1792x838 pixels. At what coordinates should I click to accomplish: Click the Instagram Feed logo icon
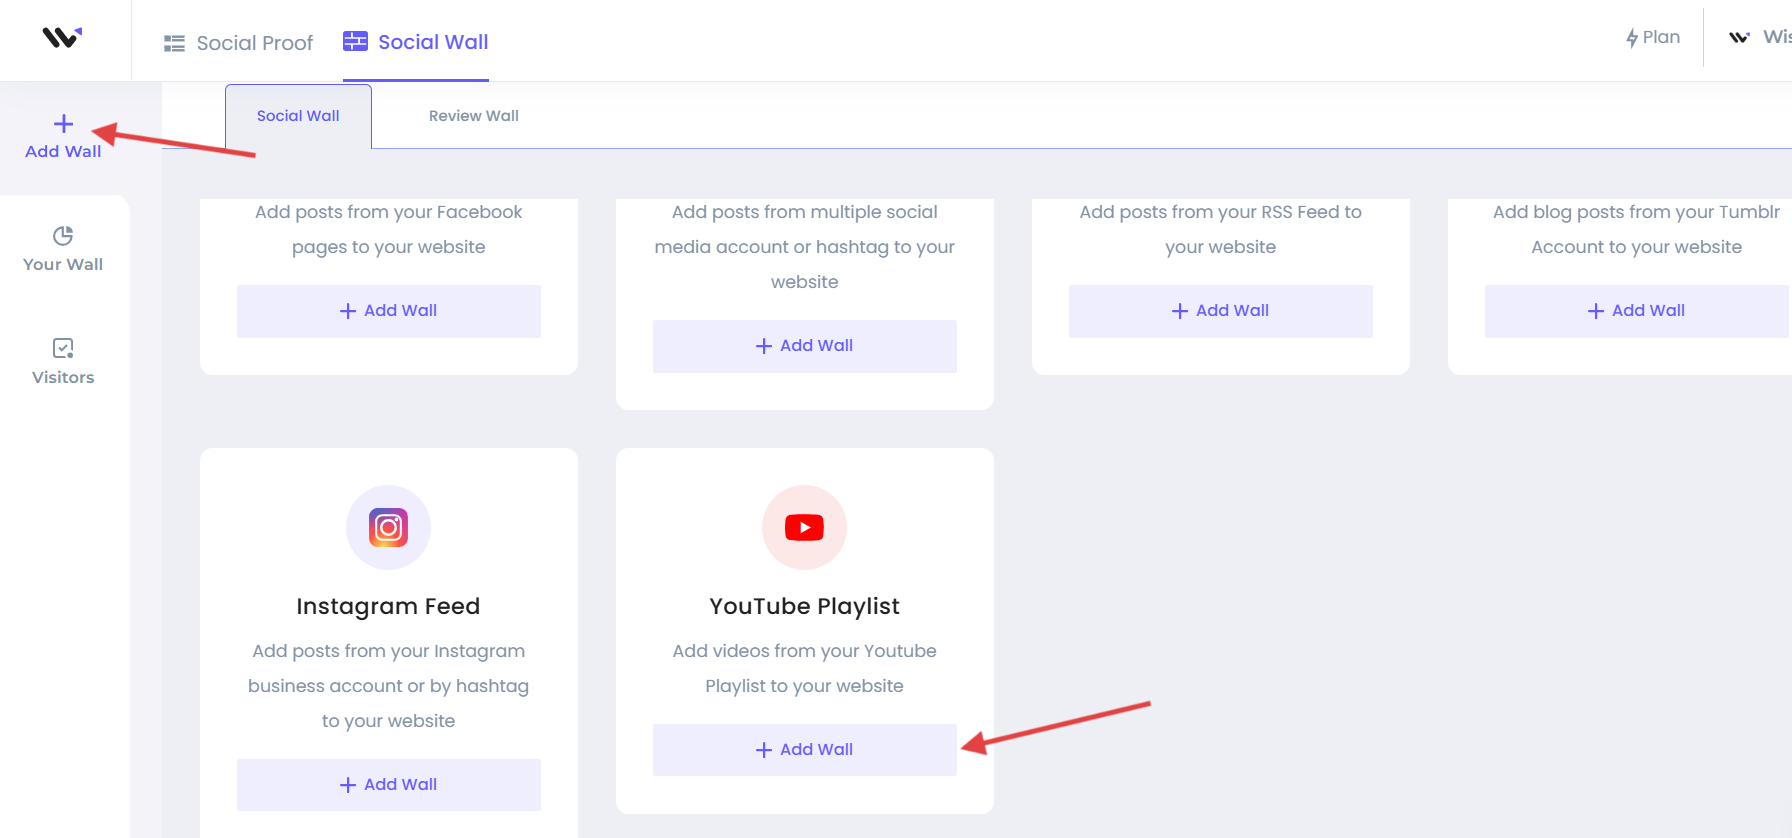(388, 527)
